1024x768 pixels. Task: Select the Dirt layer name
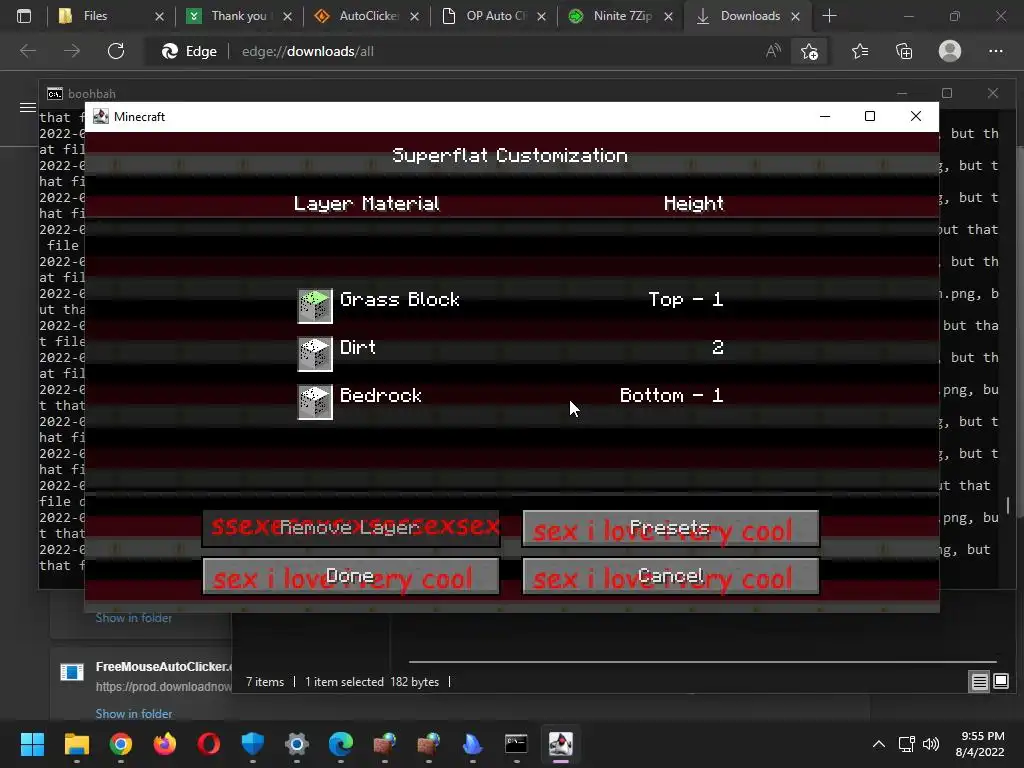[358, 347]
